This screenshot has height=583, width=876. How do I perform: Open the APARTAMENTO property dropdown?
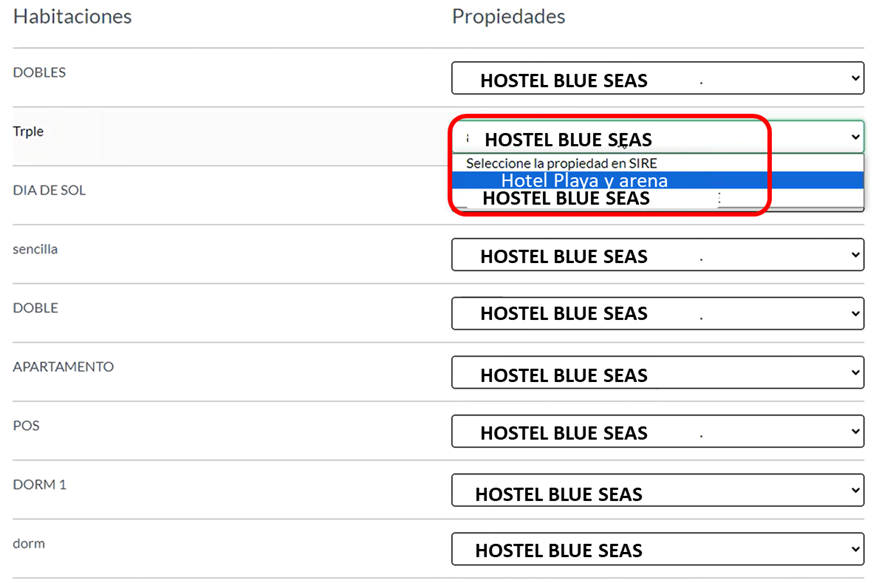(657, 374)
